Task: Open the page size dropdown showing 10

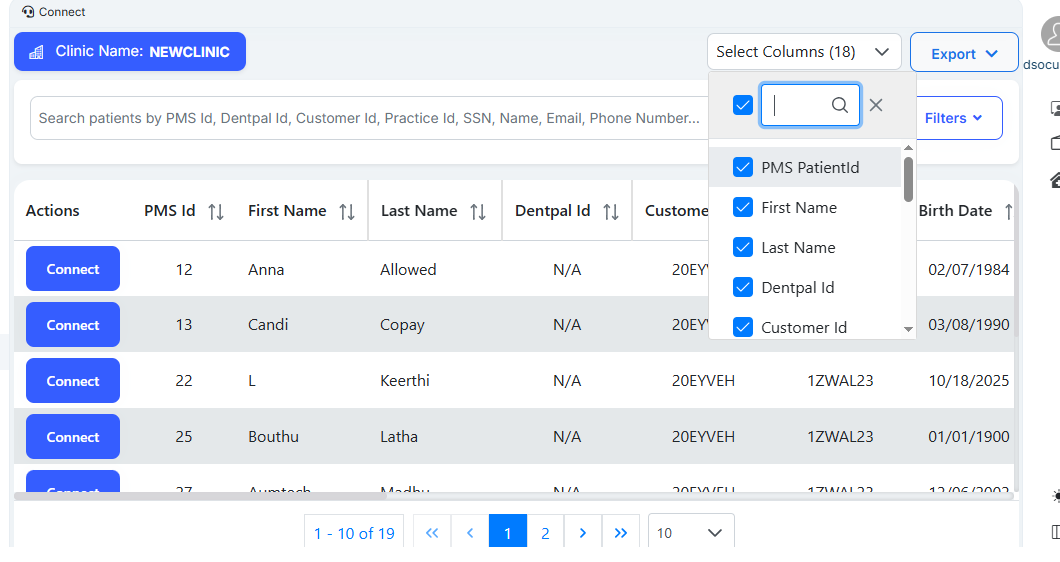Action: pos(690,533)
